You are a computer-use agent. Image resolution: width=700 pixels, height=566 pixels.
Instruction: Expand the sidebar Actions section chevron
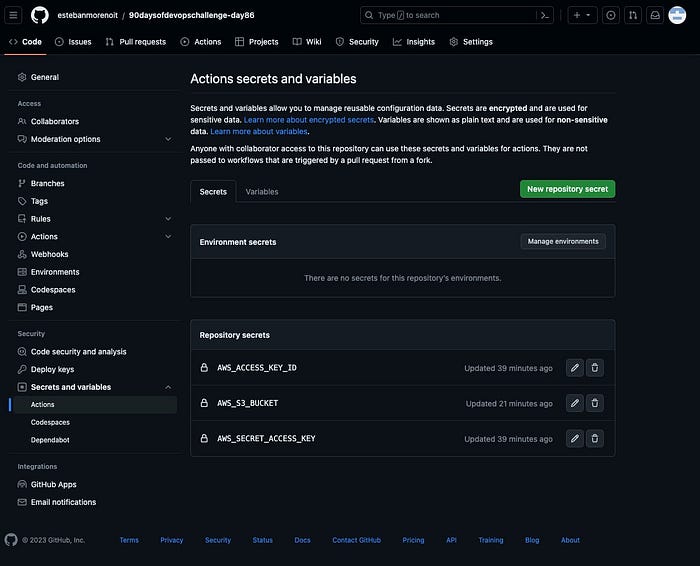point(168,237)
